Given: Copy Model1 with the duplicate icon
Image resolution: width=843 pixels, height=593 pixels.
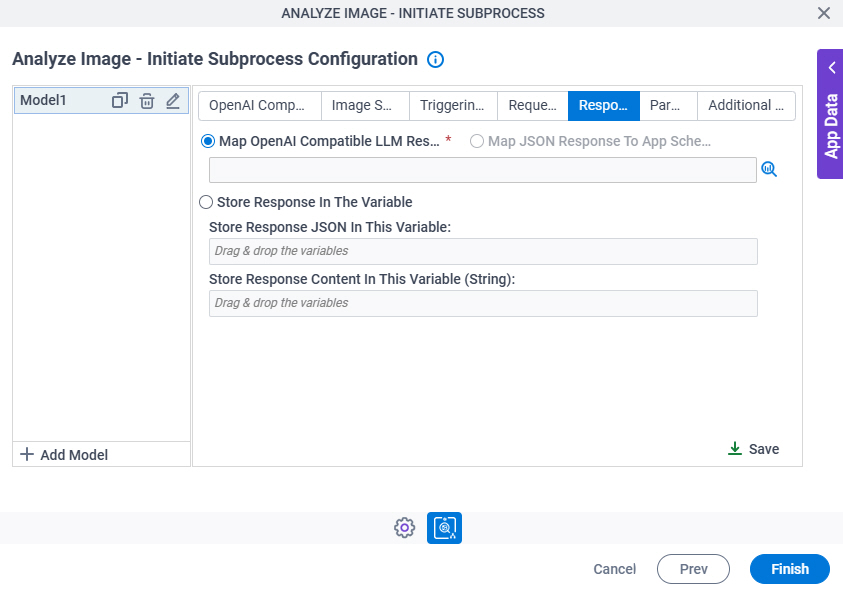Looking at the screenshot, I should click(x=119, y=101).
